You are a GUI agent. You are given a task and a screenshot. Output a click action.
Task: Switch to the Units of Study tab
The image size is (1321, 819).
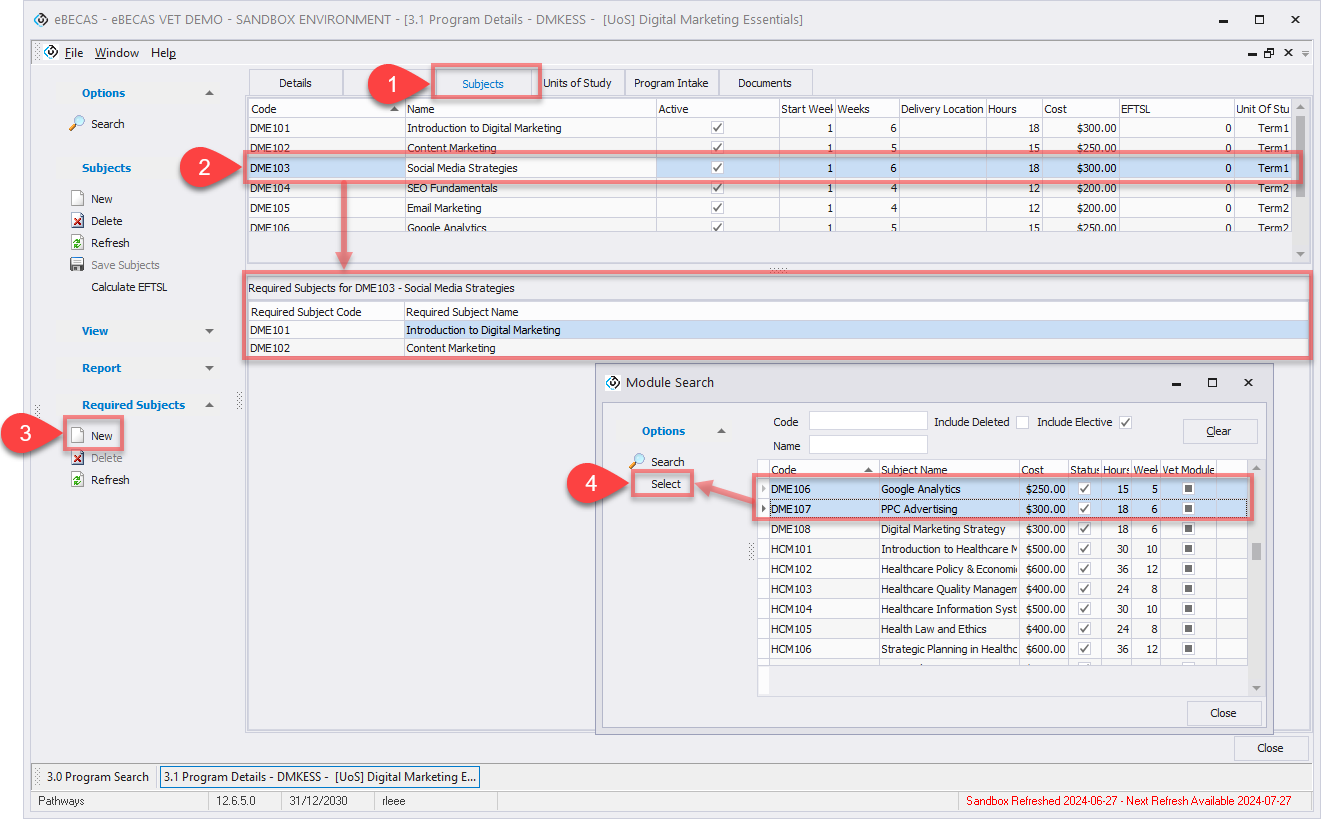click(x=577, y=83)
